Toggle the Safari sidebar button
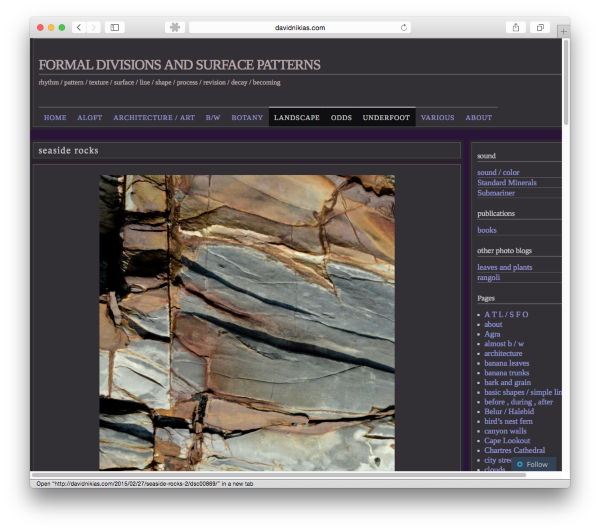 115,27
